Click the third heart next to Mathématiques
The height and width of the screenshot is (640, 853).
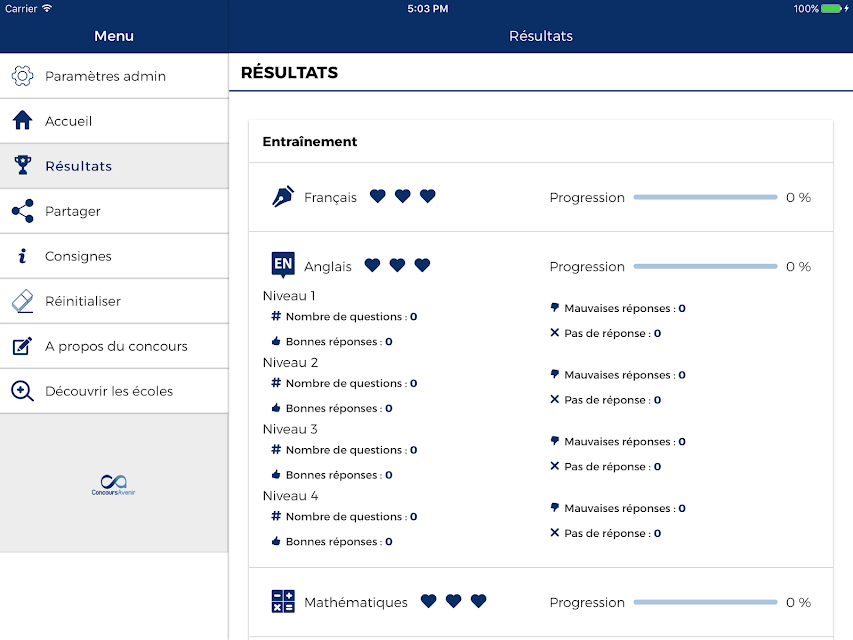pos(479,601)
